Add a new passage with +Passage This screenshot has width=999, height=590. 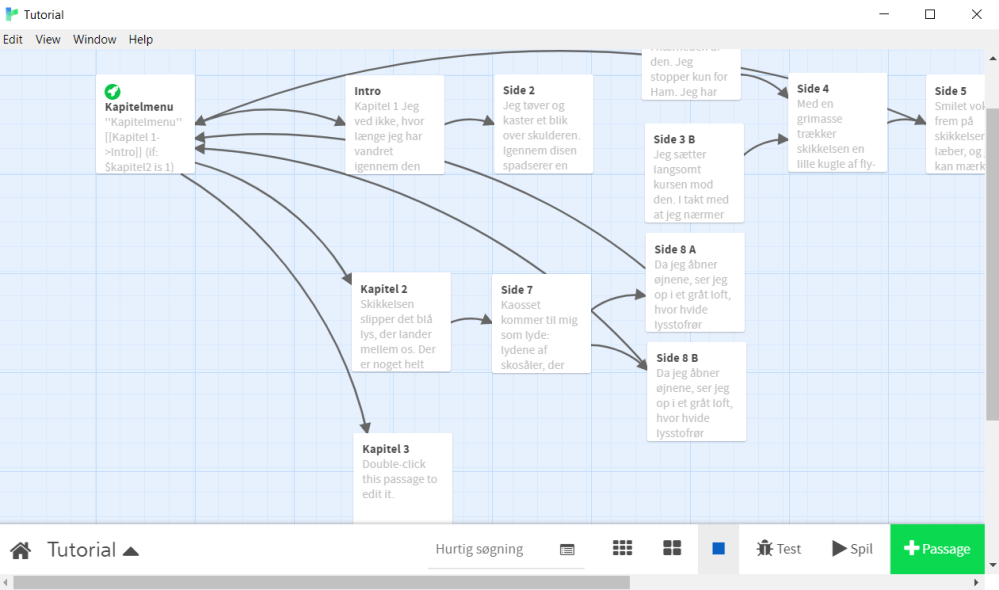point(937,548)
